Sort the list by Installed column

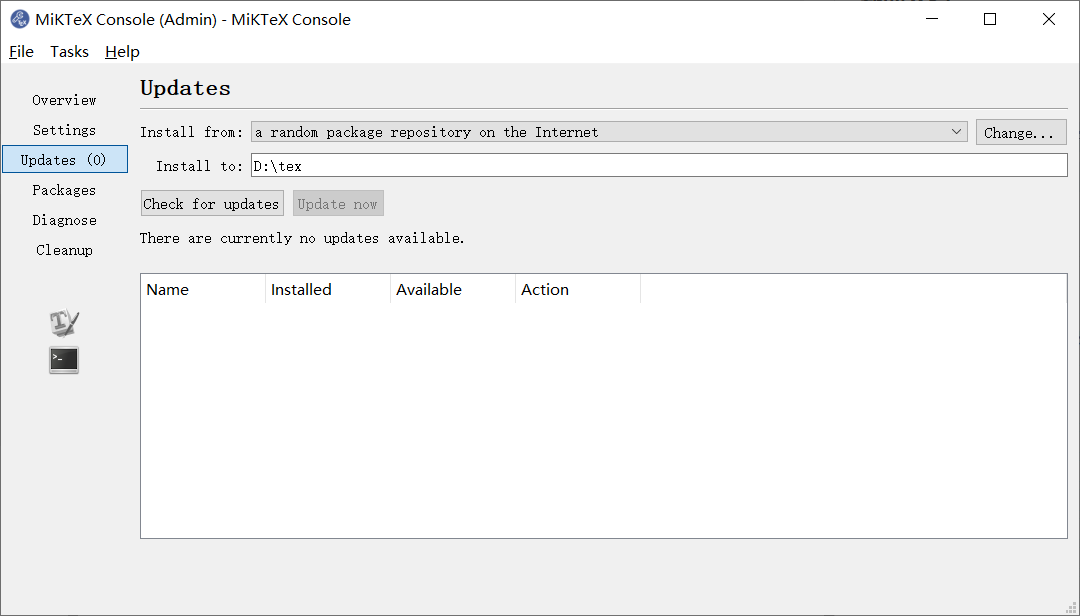(328, 289)
